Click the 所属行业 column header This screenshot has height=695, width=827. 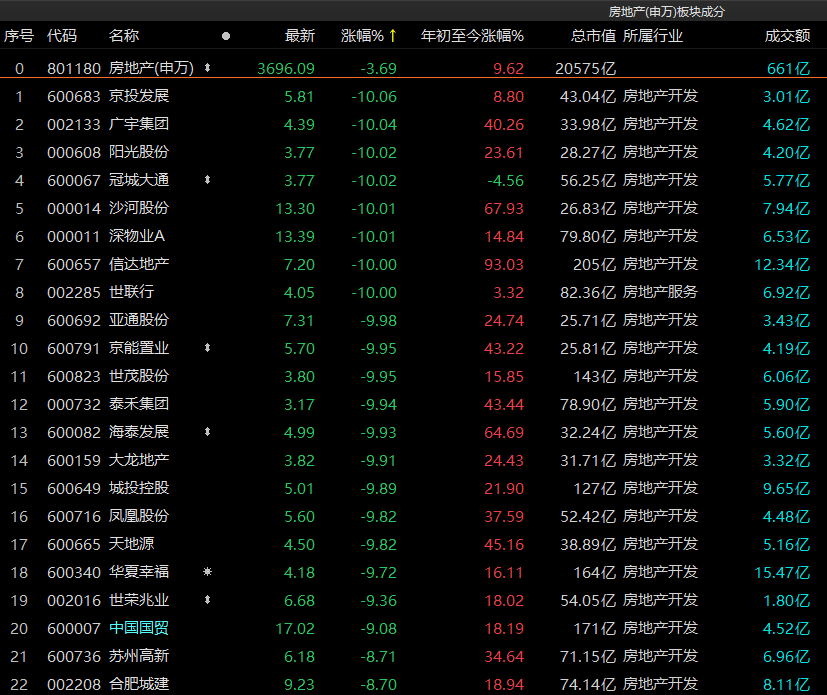(x=653, y=36)
